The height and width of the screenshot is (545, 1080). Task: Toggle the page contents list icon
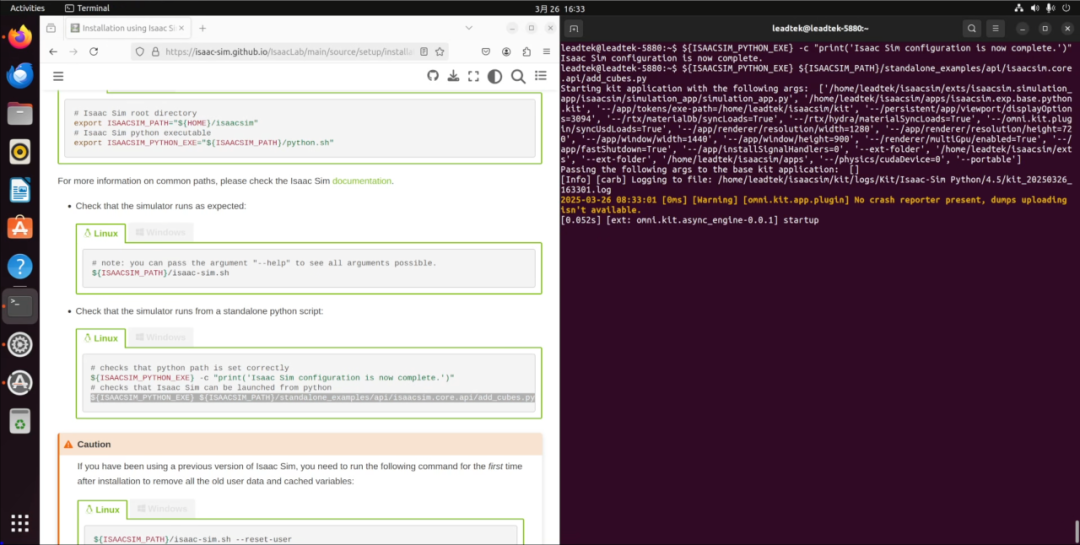pos(541,76)
